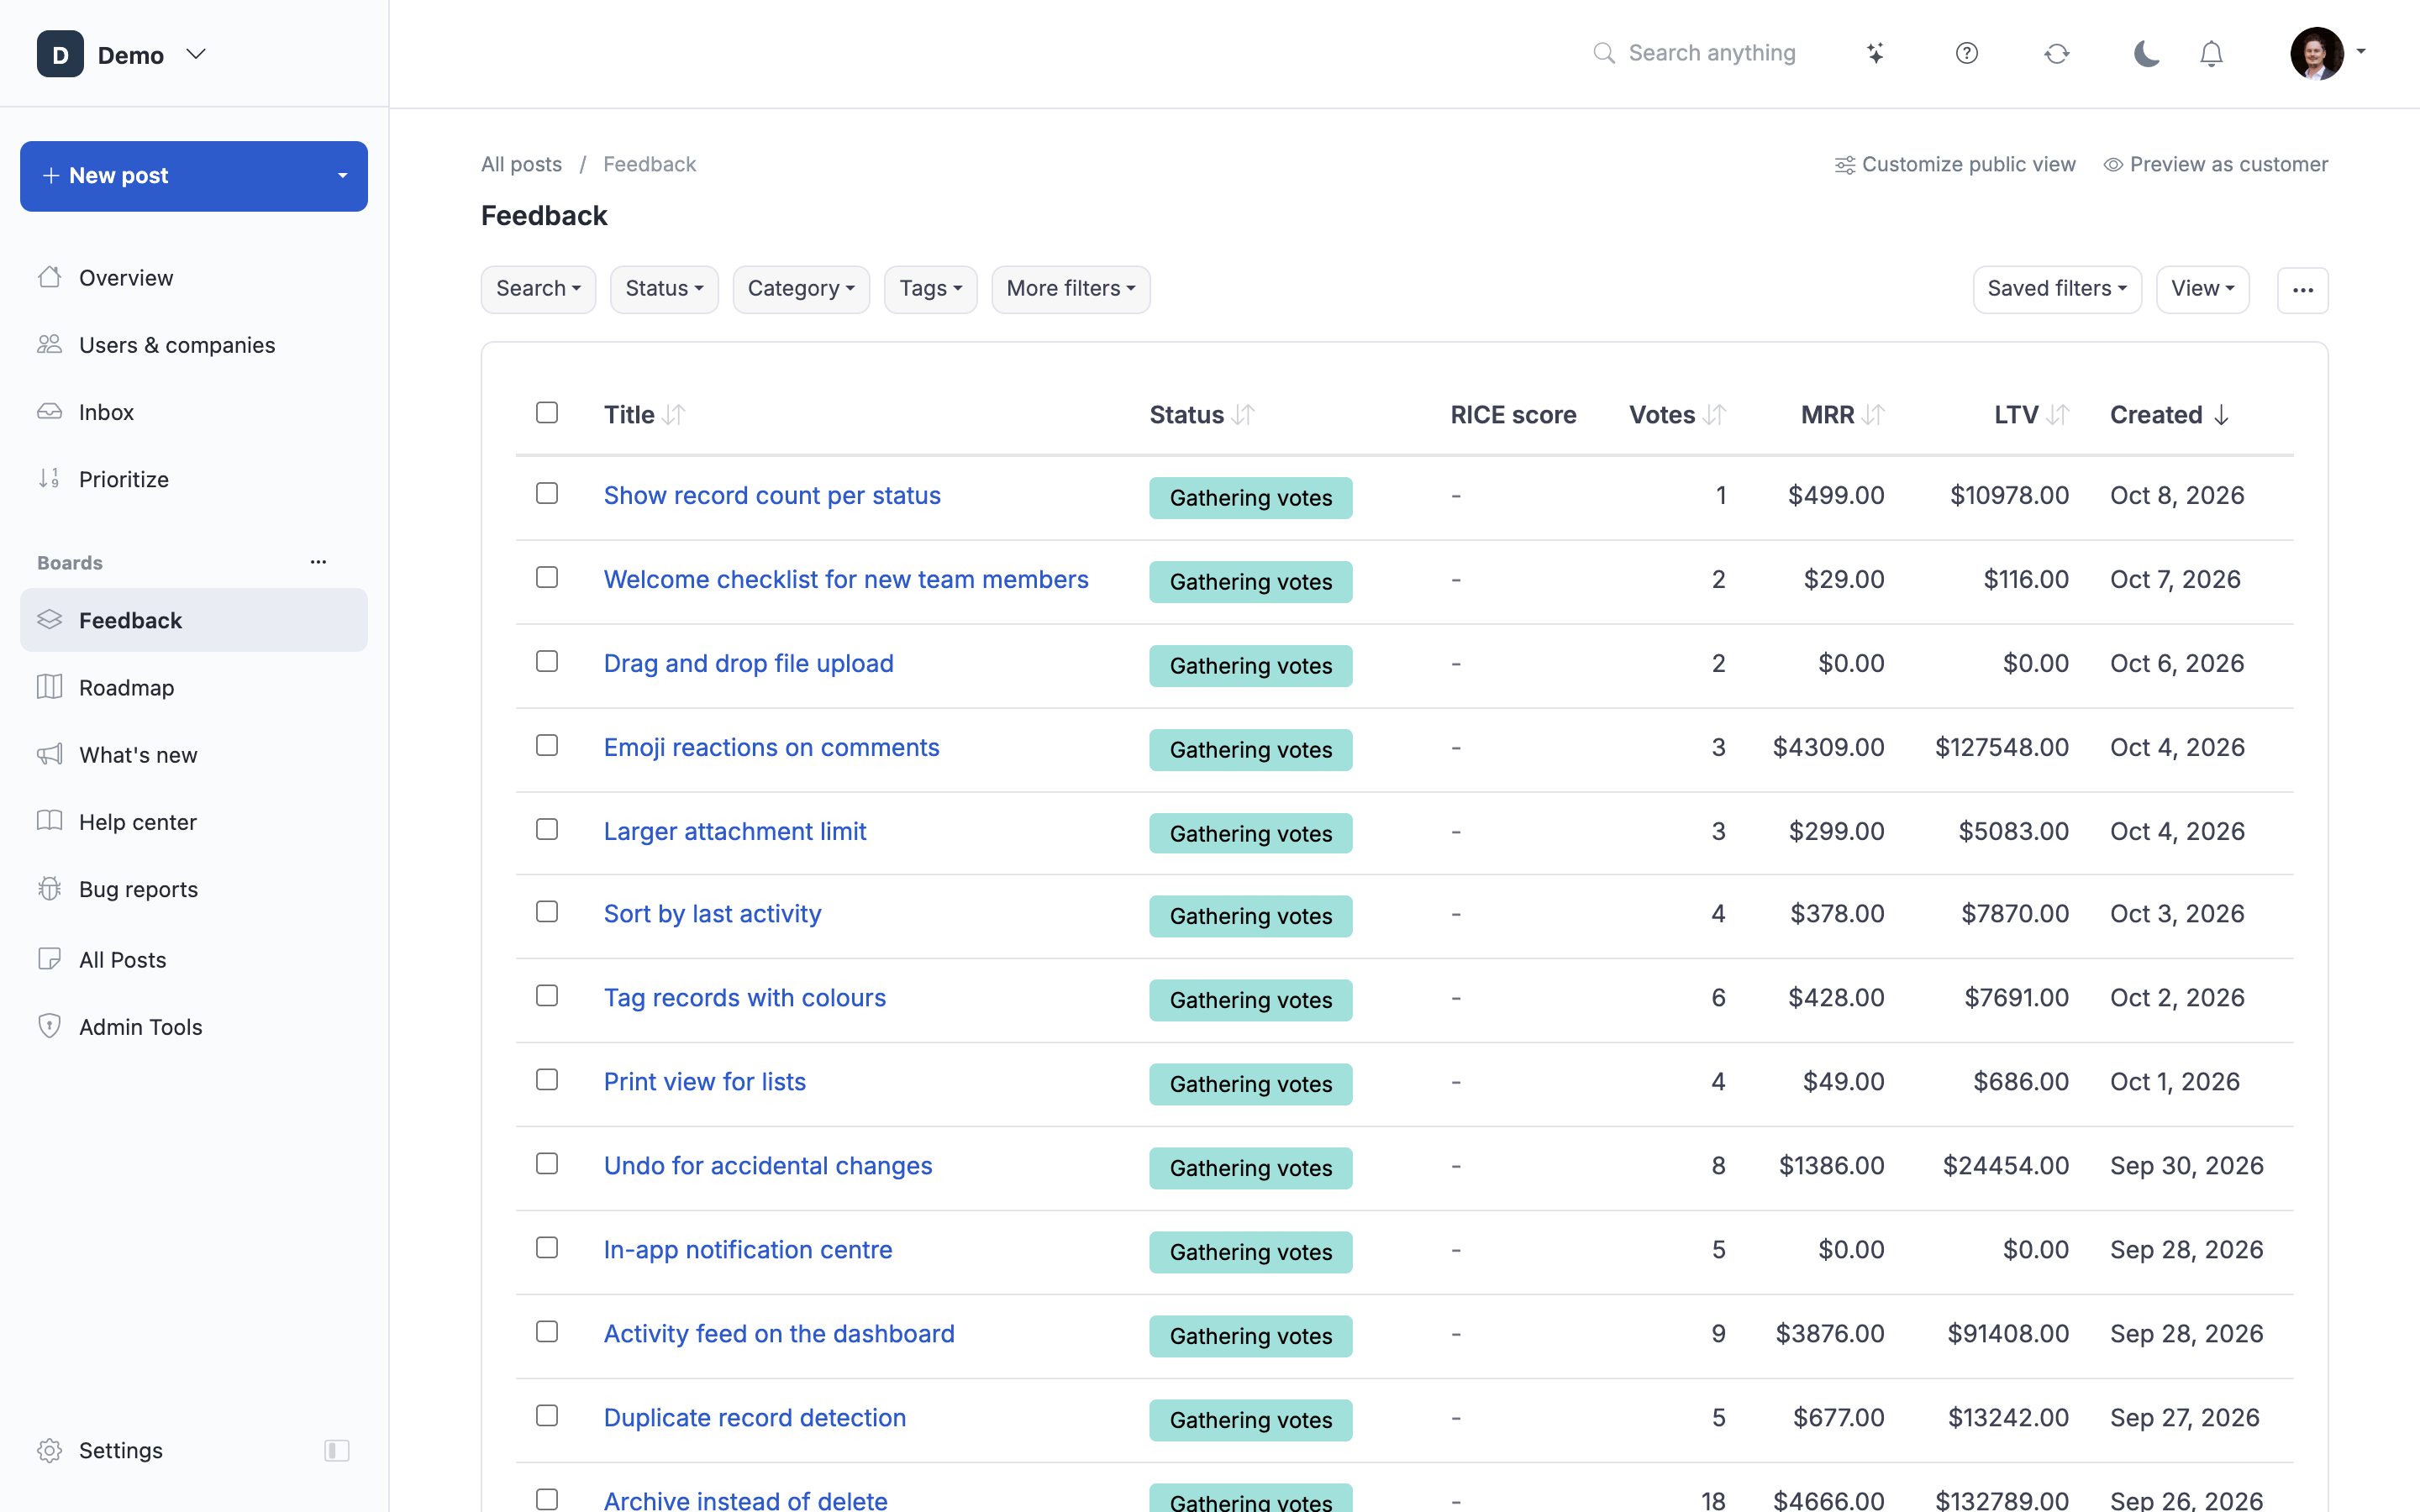Click the Demo workspace logo badge

coord(60,54)
